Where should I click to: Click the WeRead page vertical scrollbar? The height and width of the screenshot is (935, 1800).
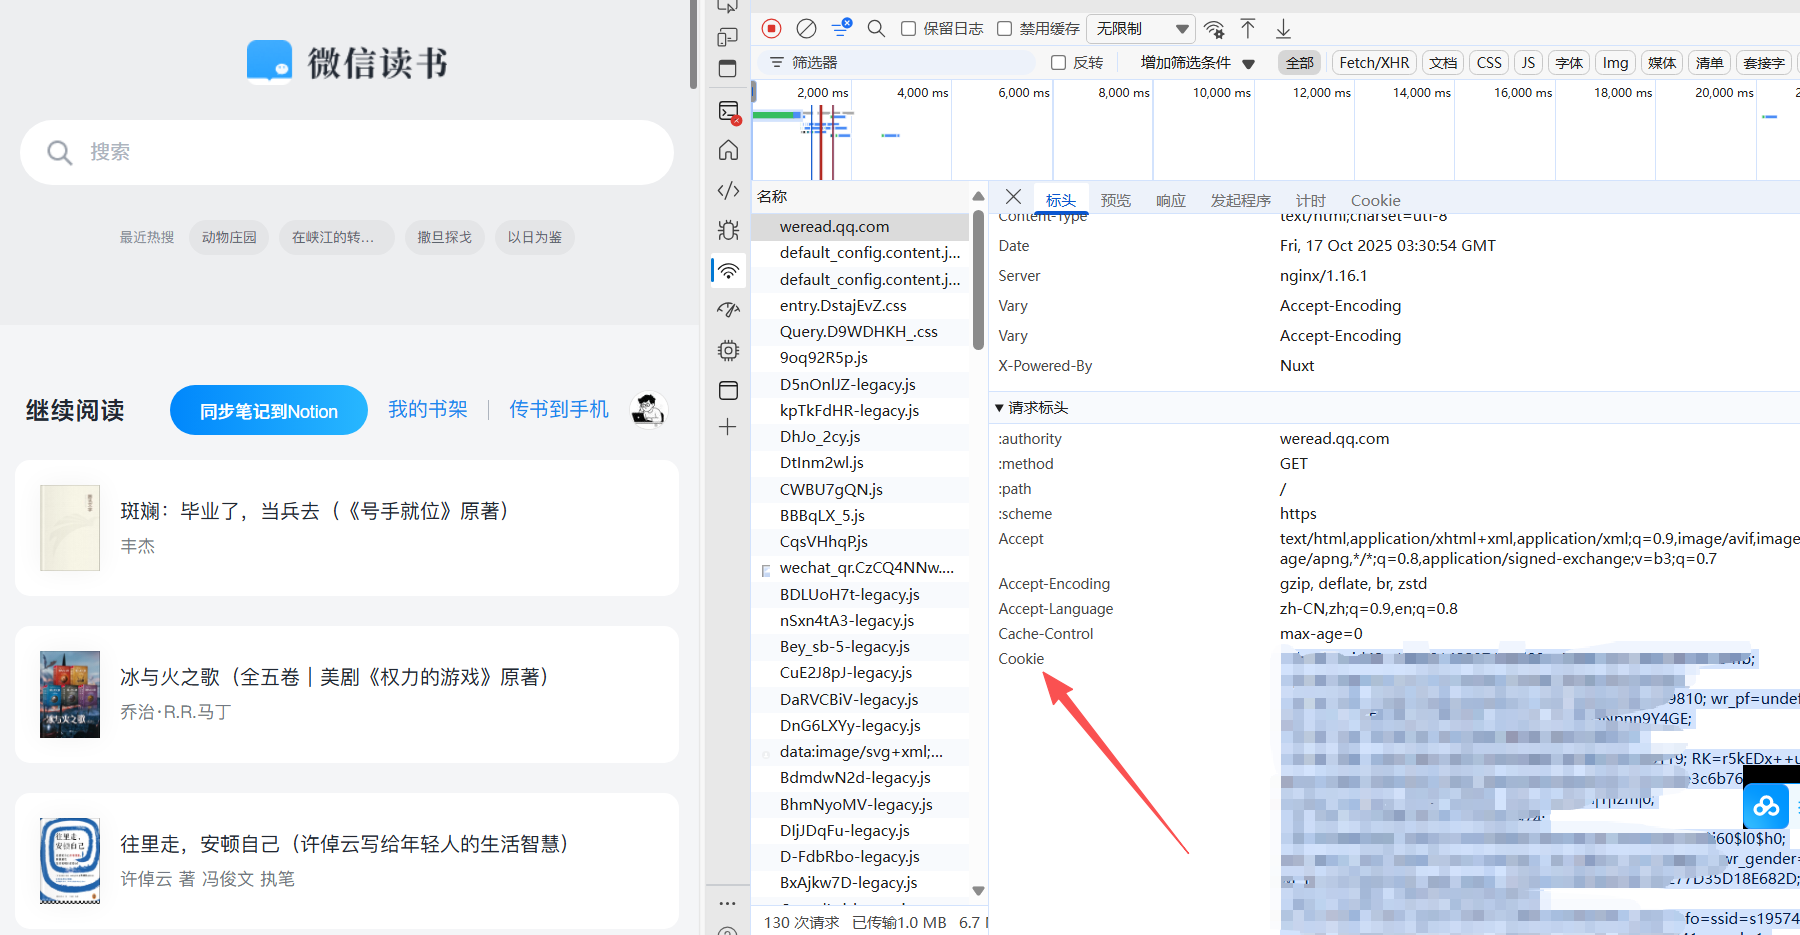click(x=693, y=45)
